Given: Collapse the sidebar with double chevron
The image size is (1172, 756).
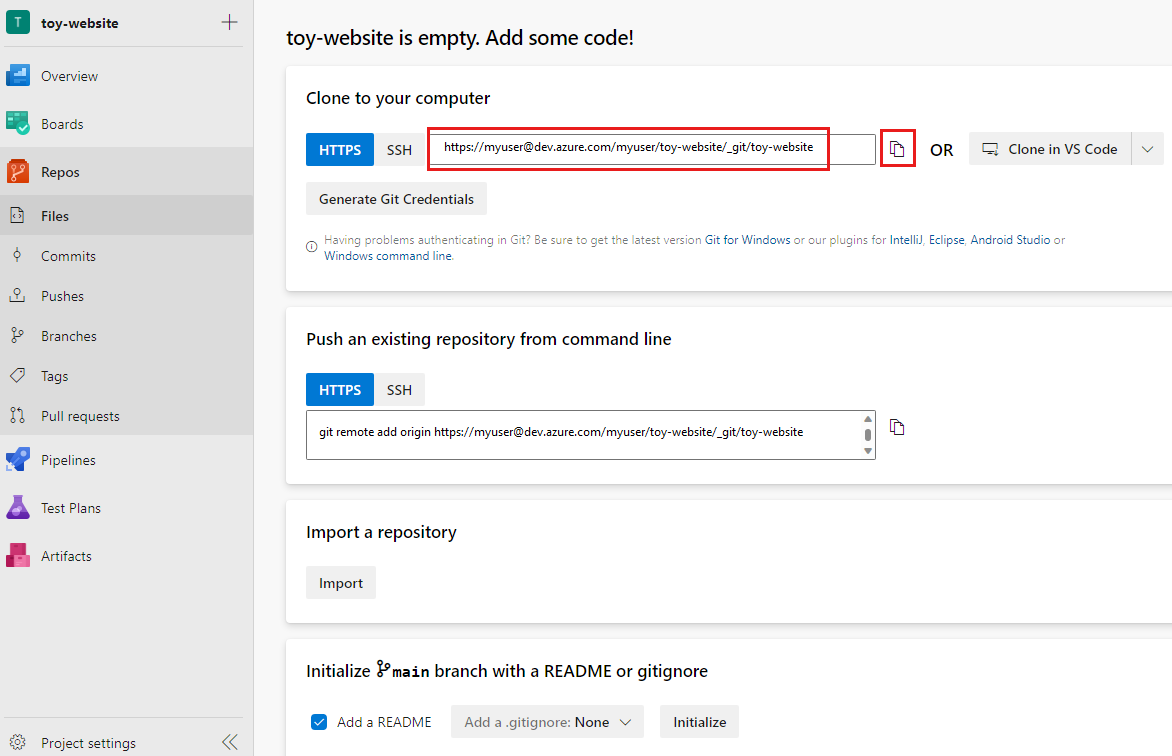Looking at the screenshot, I should click(230, 742).
